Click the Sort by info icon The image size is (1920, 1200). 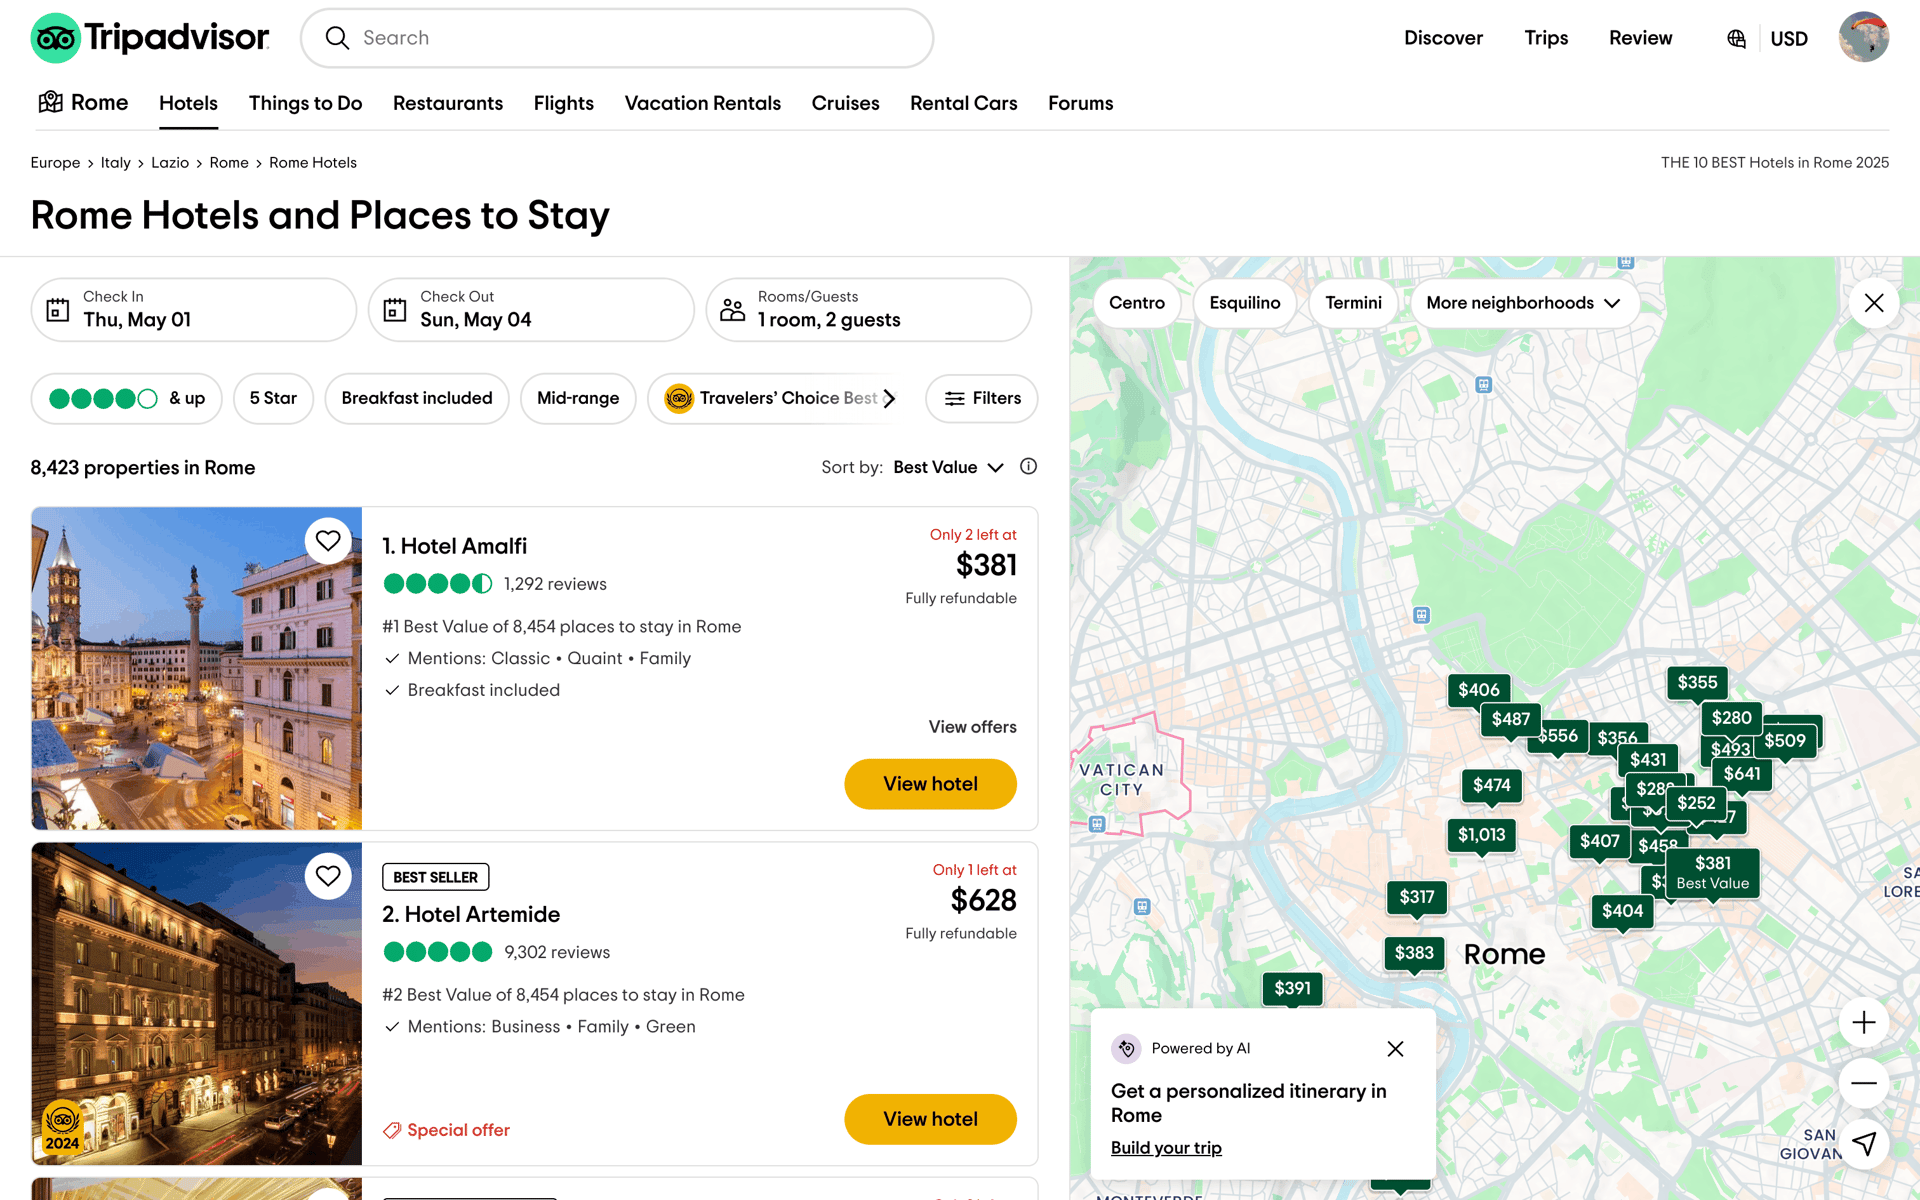pos(1028,467)
